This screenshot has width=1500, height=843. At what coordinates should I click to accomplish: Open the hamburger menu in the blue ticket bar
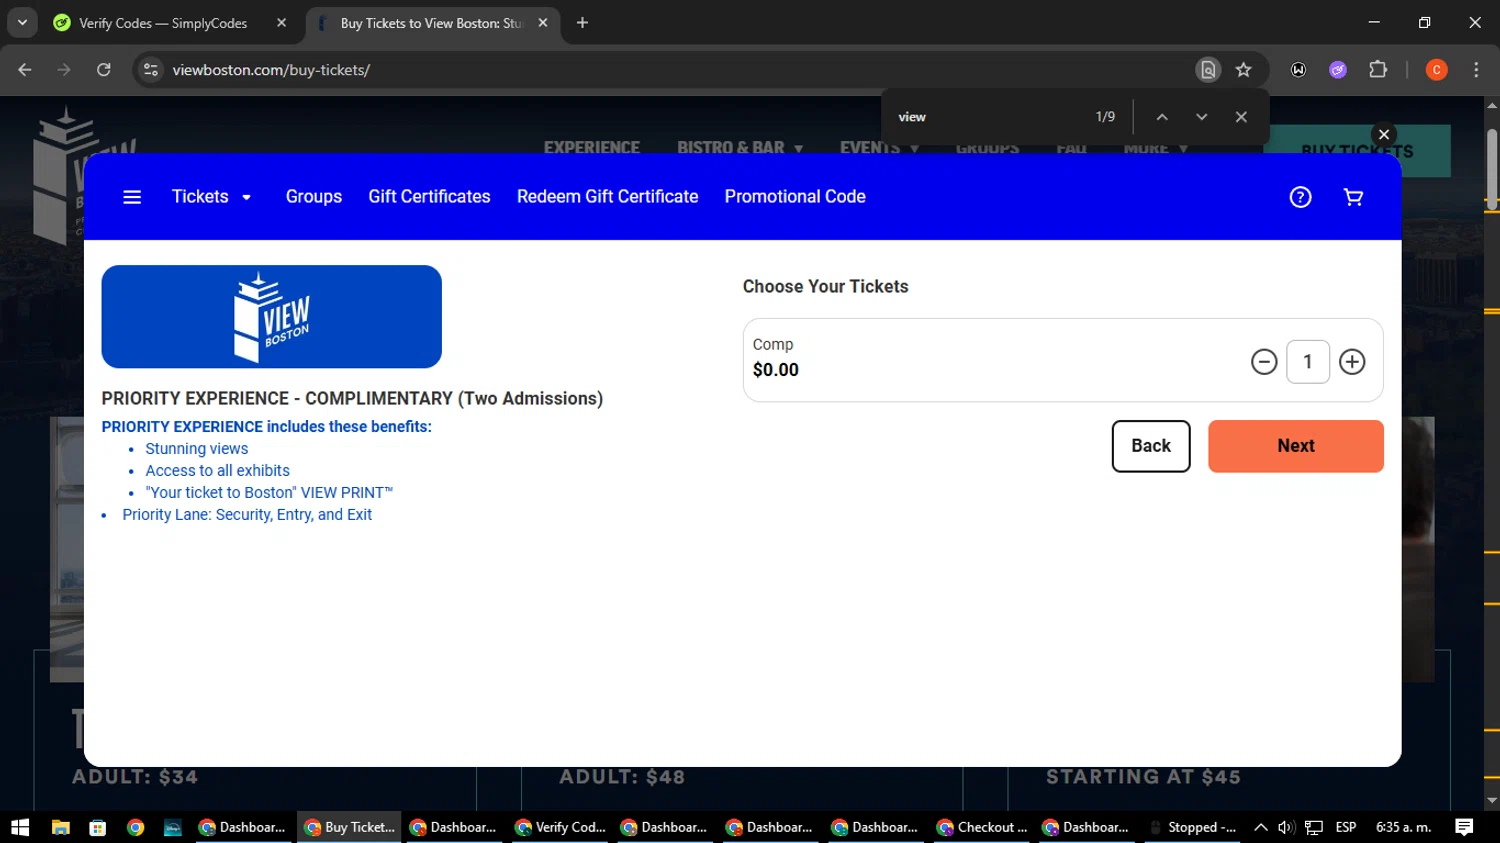pyautogui.click(x=132, y=197)
